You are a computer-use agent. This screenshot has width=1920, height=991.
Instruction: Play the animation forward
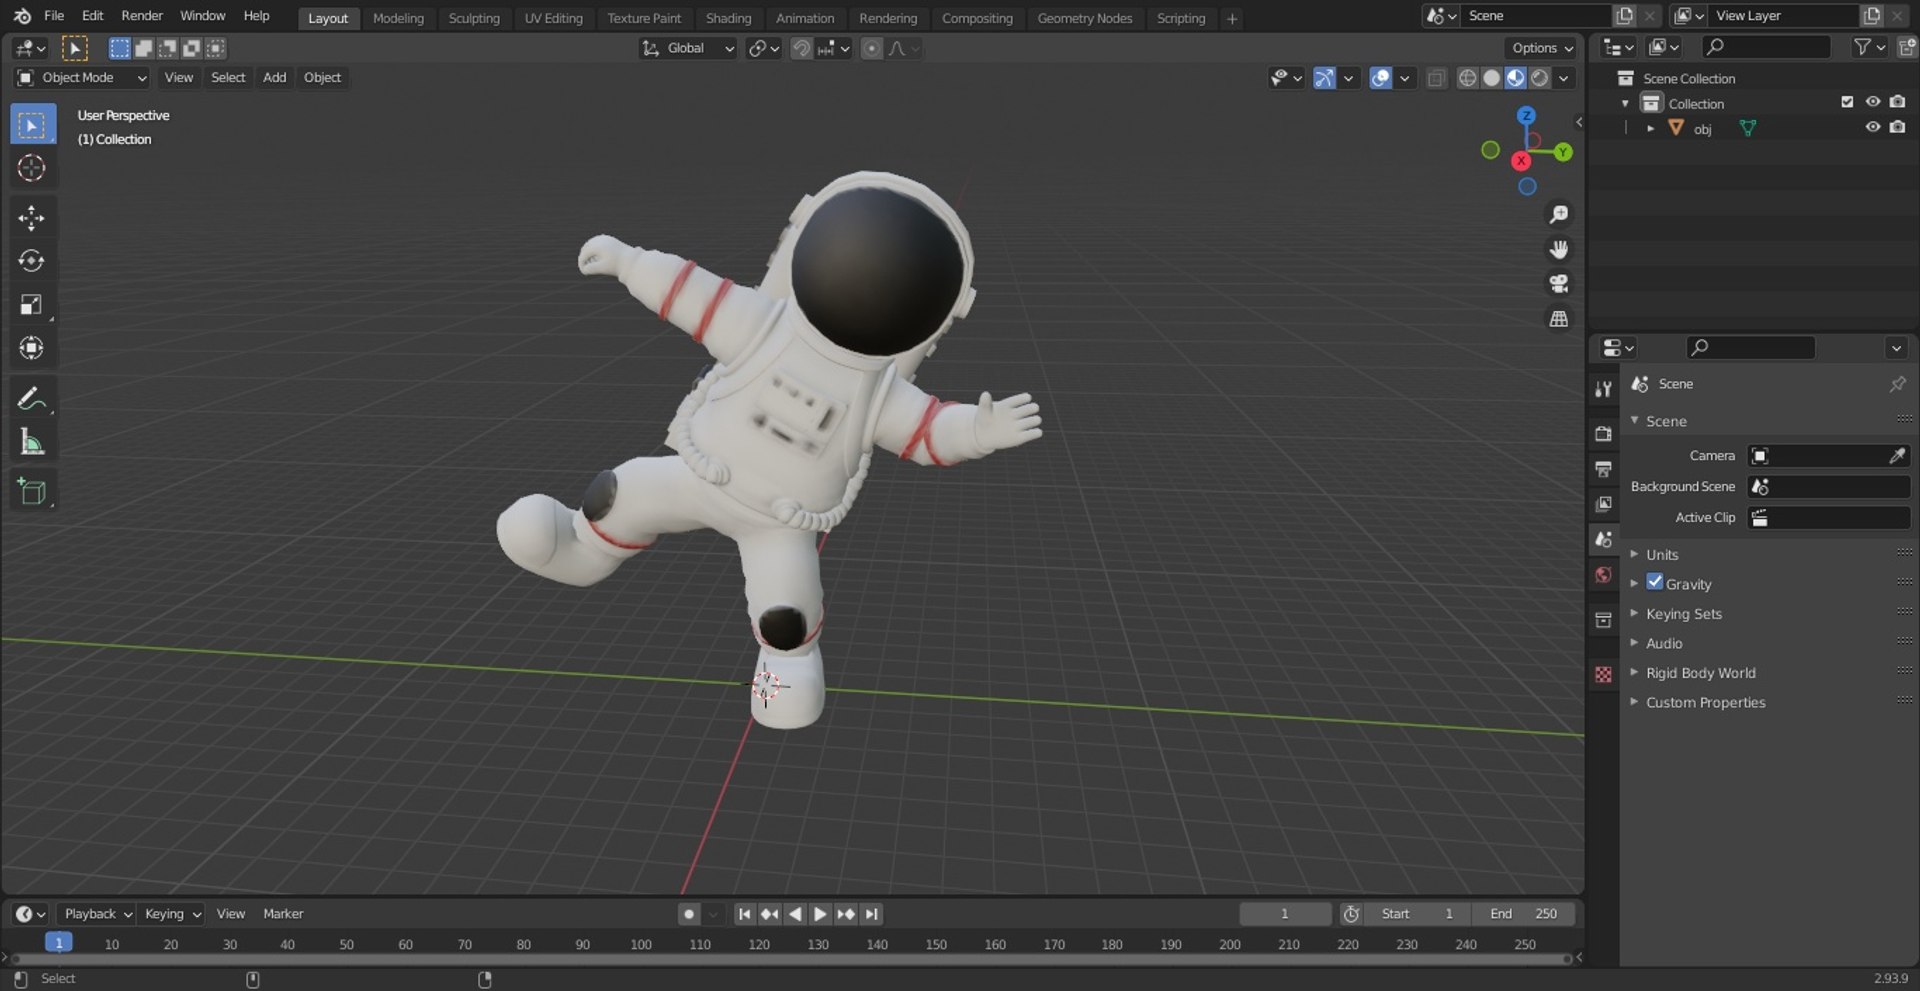[820, 914]
